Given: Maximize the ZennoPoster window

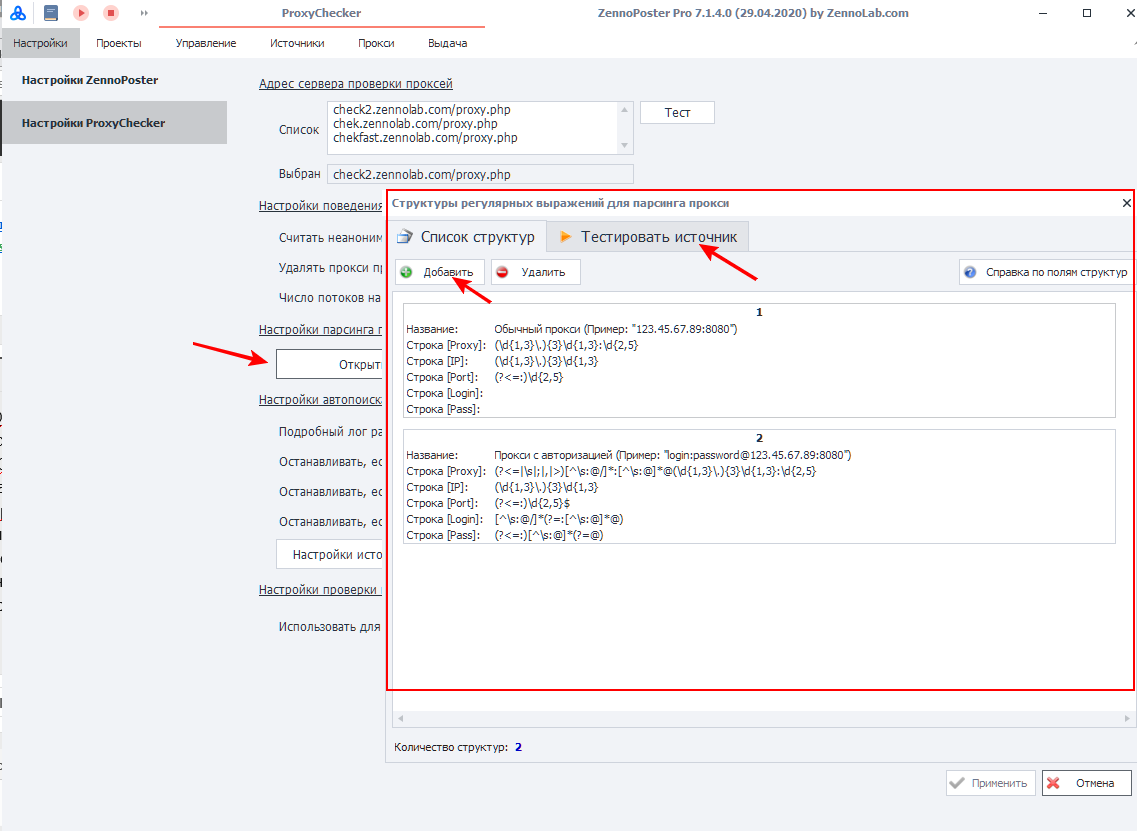Looking at the screenshot, I should pyautogui.click(x=1087, y=13).
